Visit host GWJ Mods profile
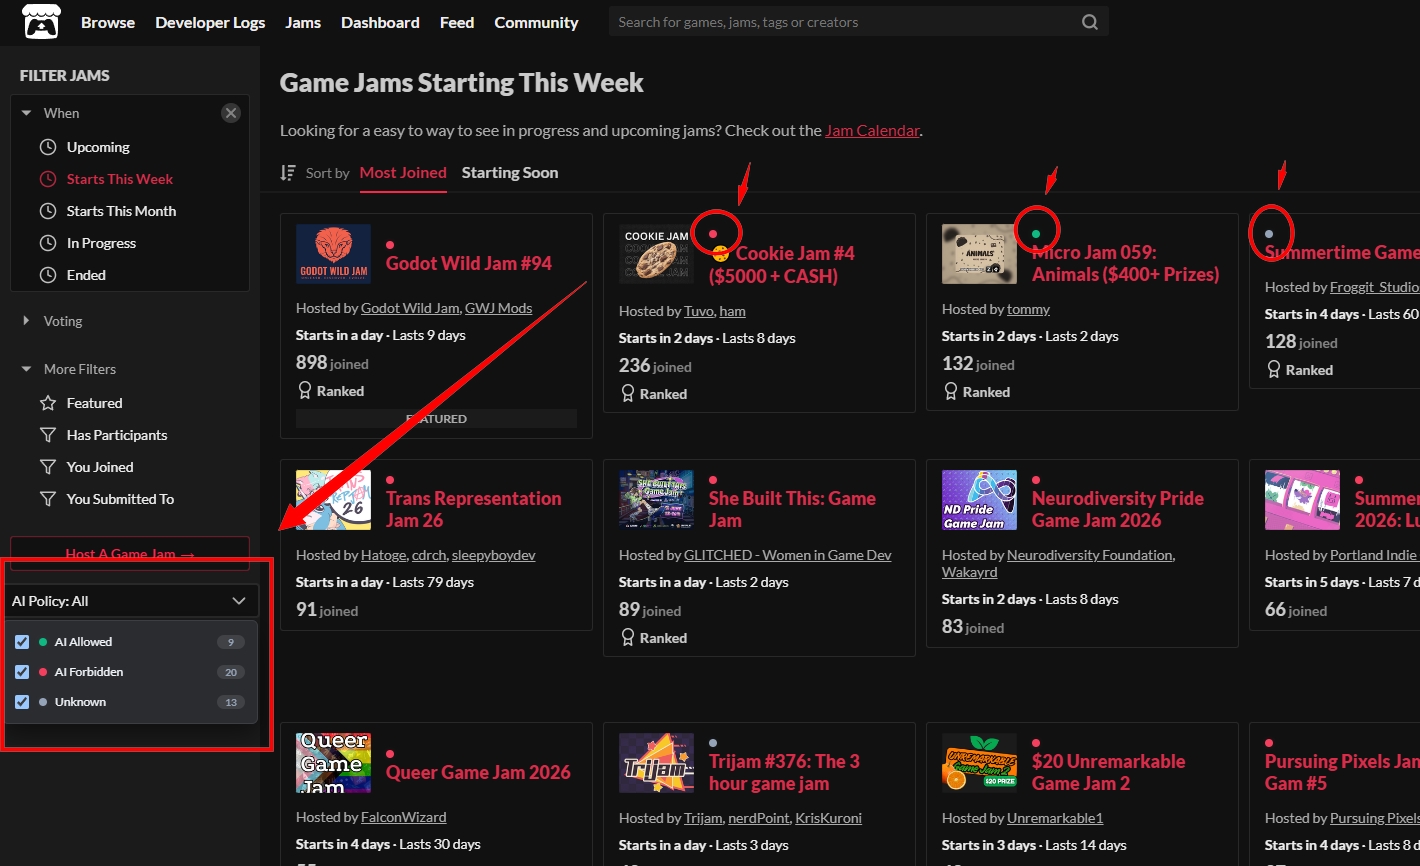Viewport: 1420px width, 866px height. 499,308
